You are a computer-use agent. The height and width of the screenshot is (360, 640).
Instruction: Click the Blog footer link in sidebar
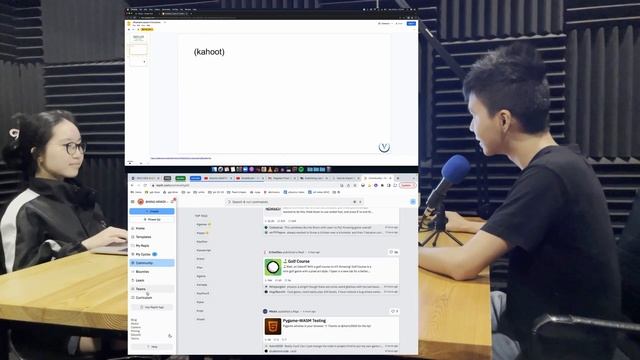[133, 320]
